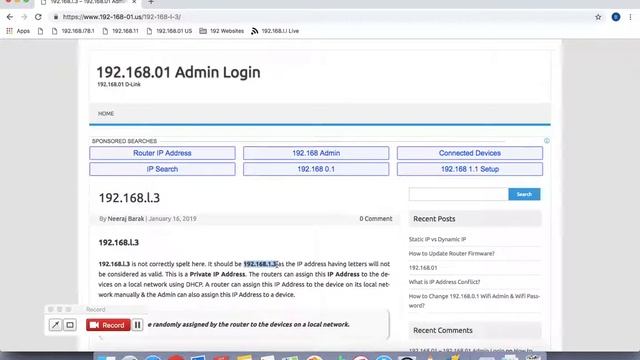Click the Recent Posts heading
The image size is (640, 360).
coord(434,219)
